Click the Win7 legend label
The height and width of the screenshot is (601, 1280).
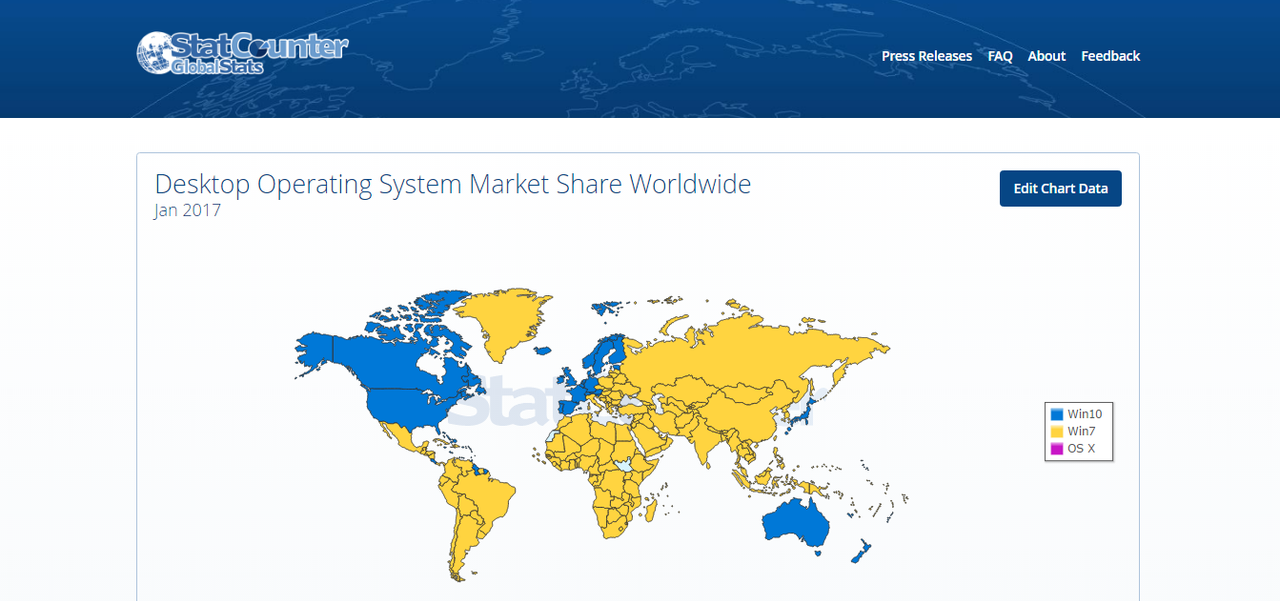pyautogui.click(x=1081, y=431)
